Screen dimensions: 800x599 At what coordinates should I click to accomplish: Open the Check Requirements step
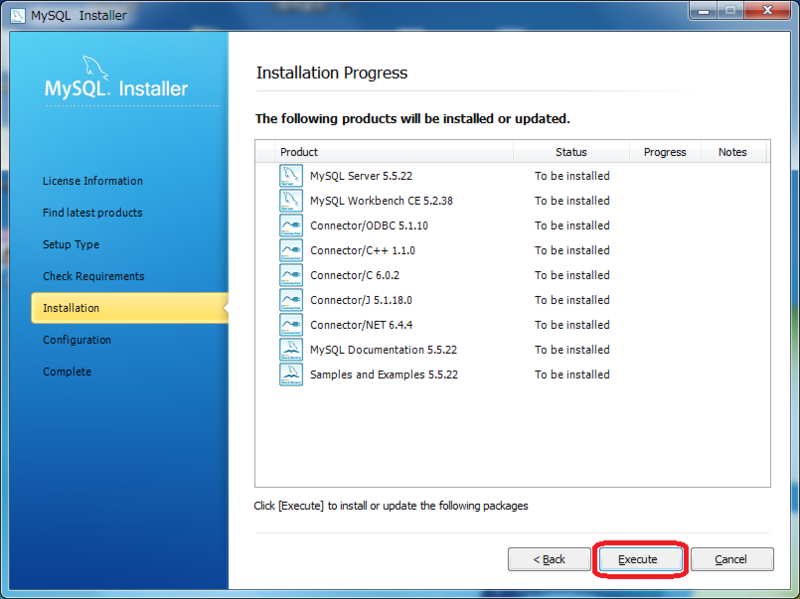point(93,276)
